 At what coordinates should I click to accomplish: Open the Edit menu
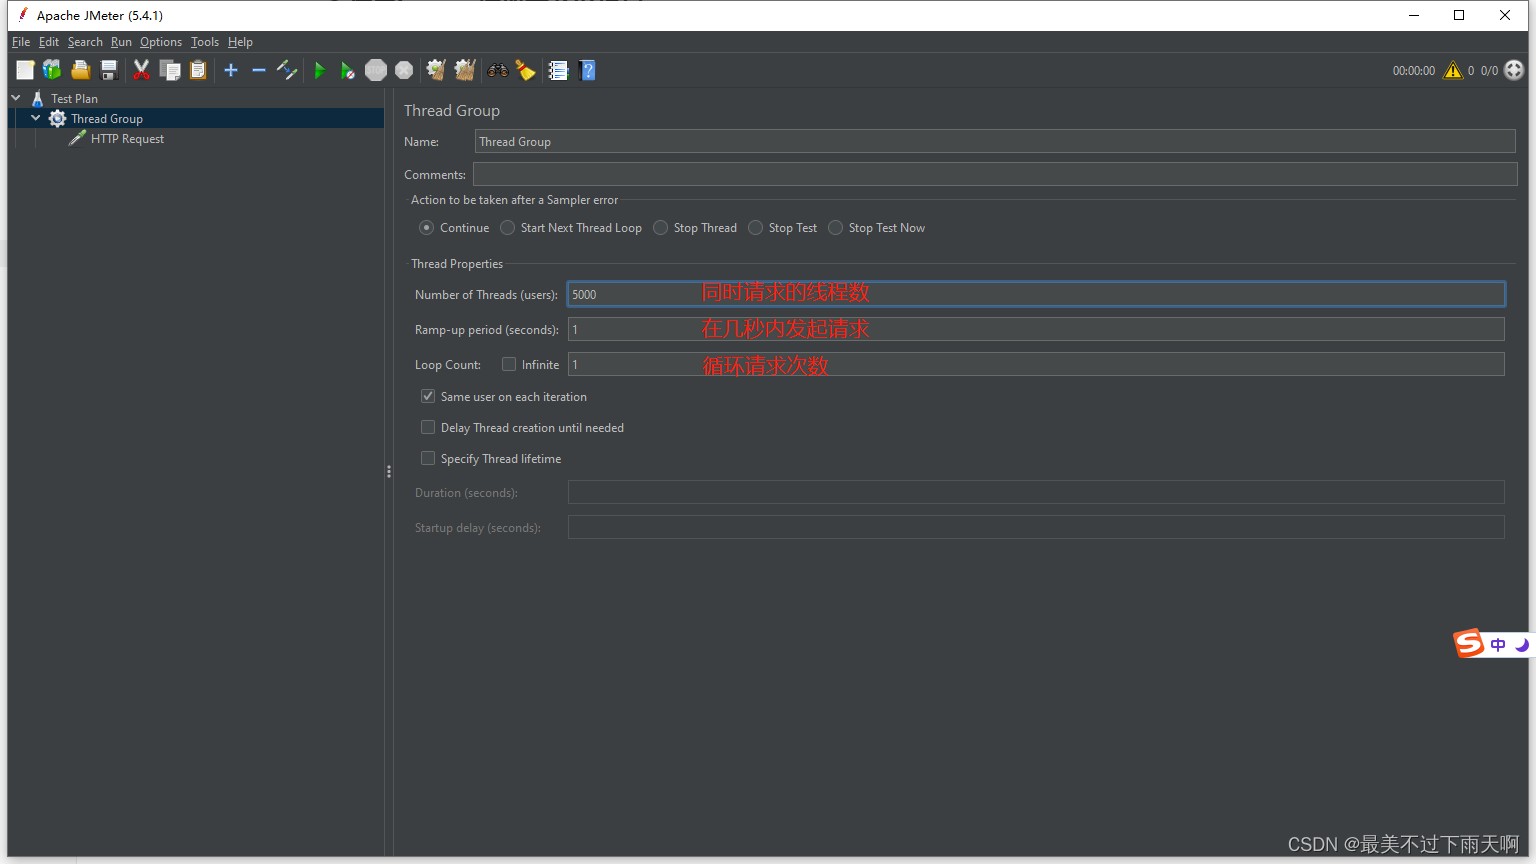49,42
